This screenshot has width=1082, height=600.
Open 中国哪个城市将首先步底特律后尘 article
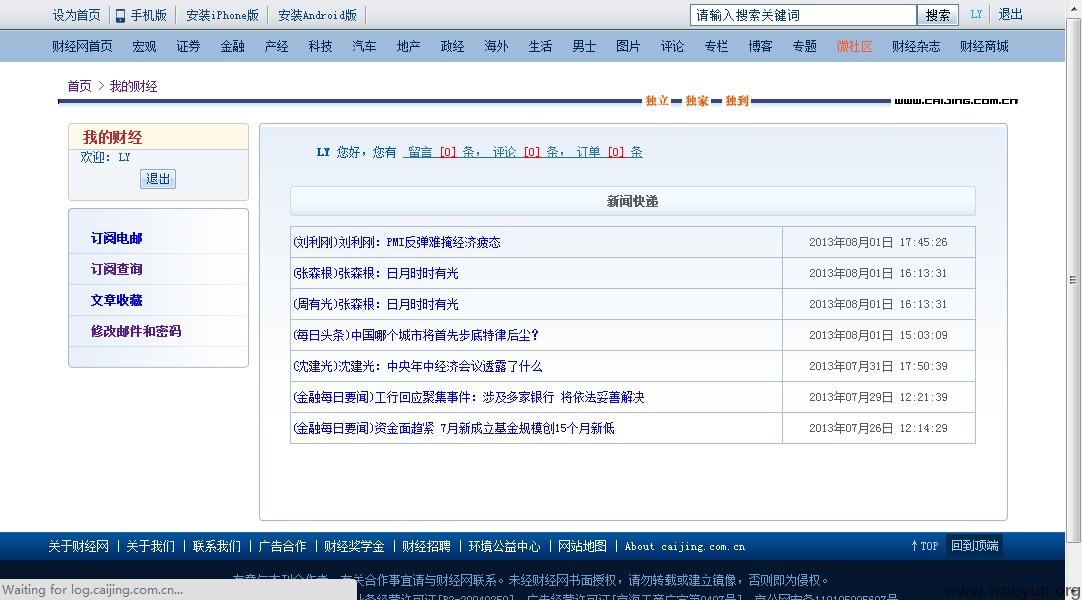[x=416, y=335]
